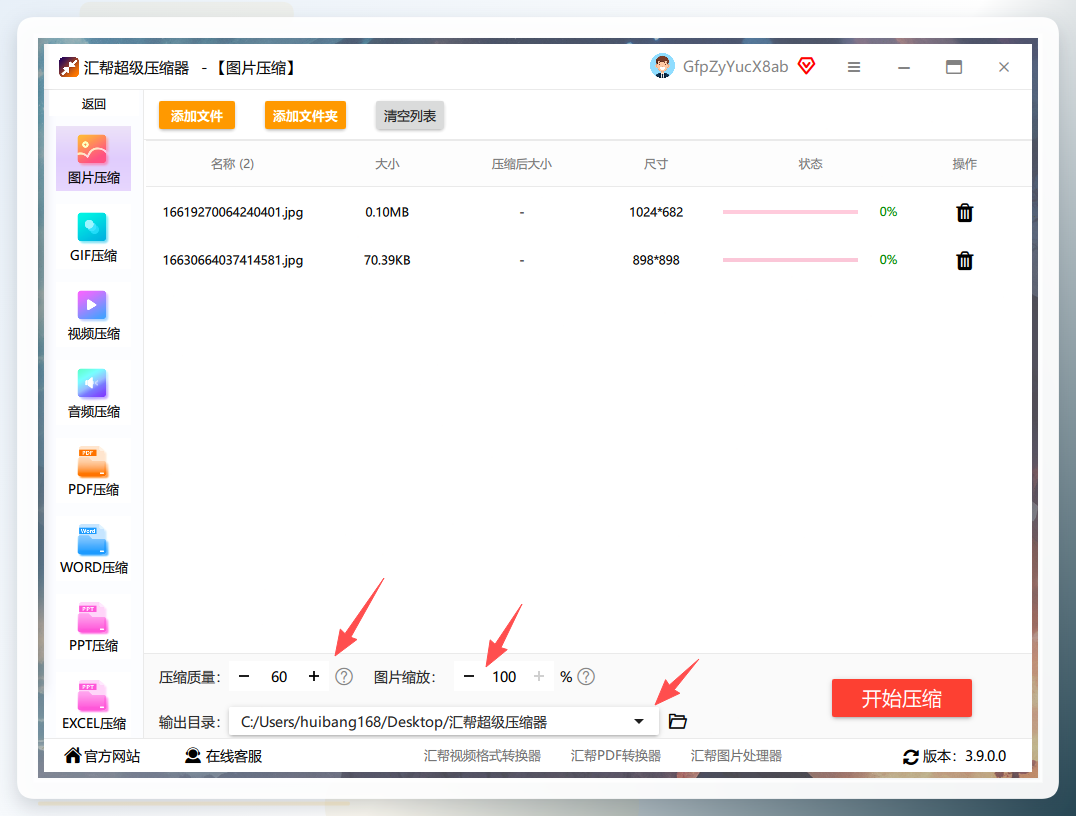Close the 汇帮超级压缩器 window
The width and height of the screenshot is (1076, 816).
tap(1004, 67)
